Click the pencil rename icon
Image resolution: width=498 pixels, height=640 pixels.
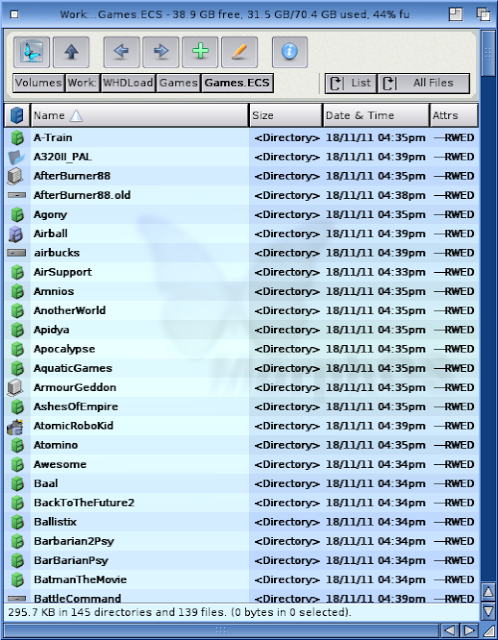click(x=239, y=52)
